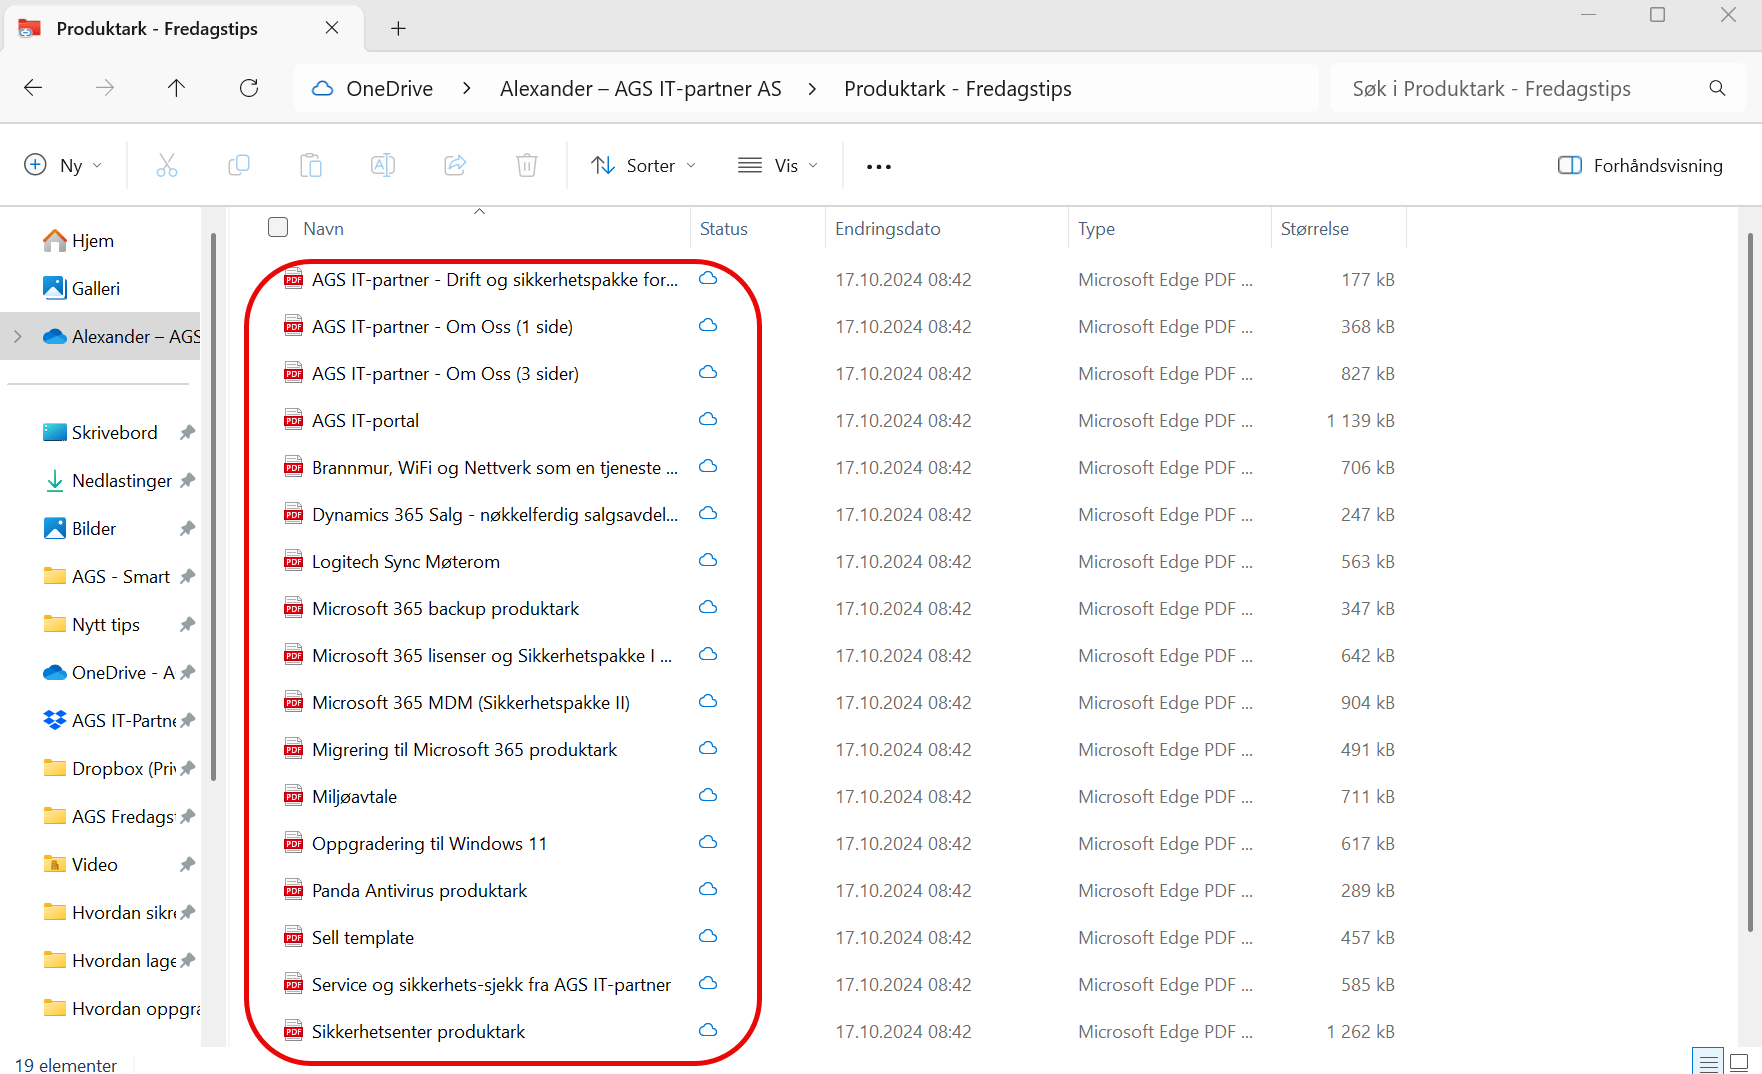Select file Service og sikkerhets-sjekk fra AGS IT-partner
This screenshot has width=1762, height=1074.
click(x=491, y=984)
